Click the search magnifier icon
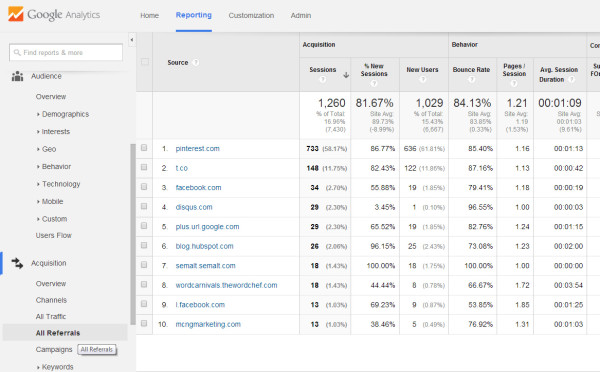This screenshot has width=600, height=372. pyautogui.click(x=17, y=52)
